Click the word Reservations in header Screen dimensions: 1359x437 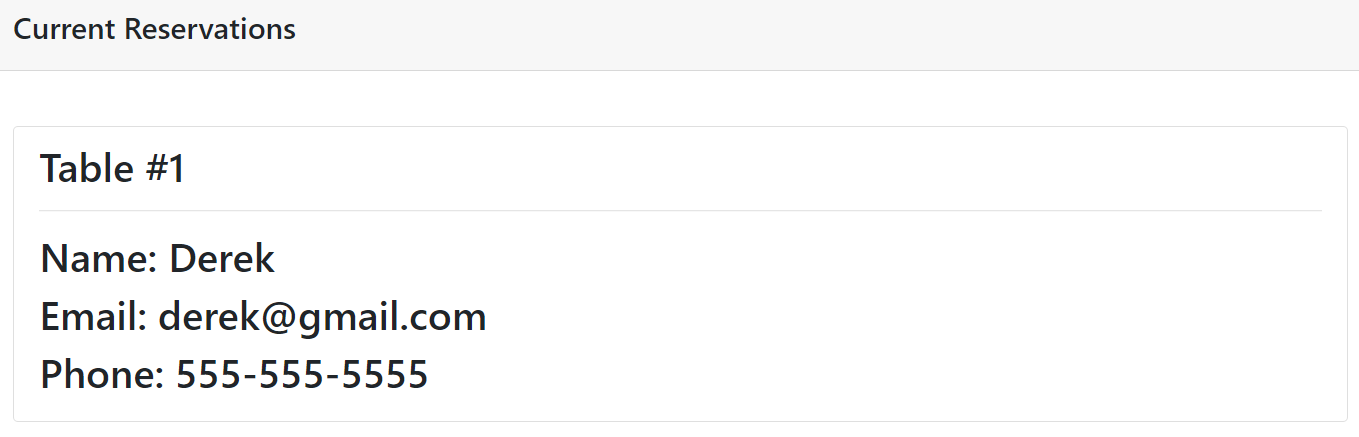[x=210, y=30]
